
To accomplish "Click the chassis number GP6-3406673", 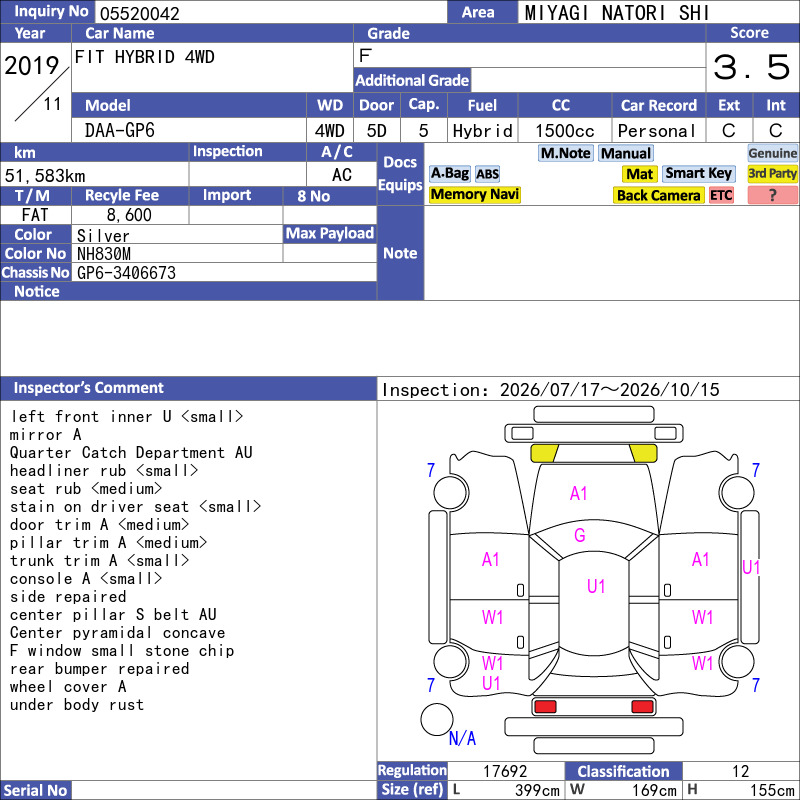I will click(126, 273).
